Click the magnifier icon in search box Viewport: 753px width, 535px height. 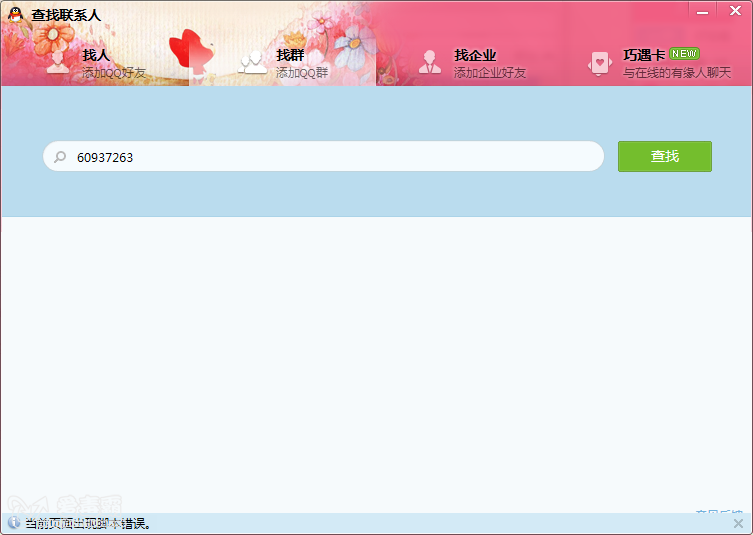pos(60,157)
